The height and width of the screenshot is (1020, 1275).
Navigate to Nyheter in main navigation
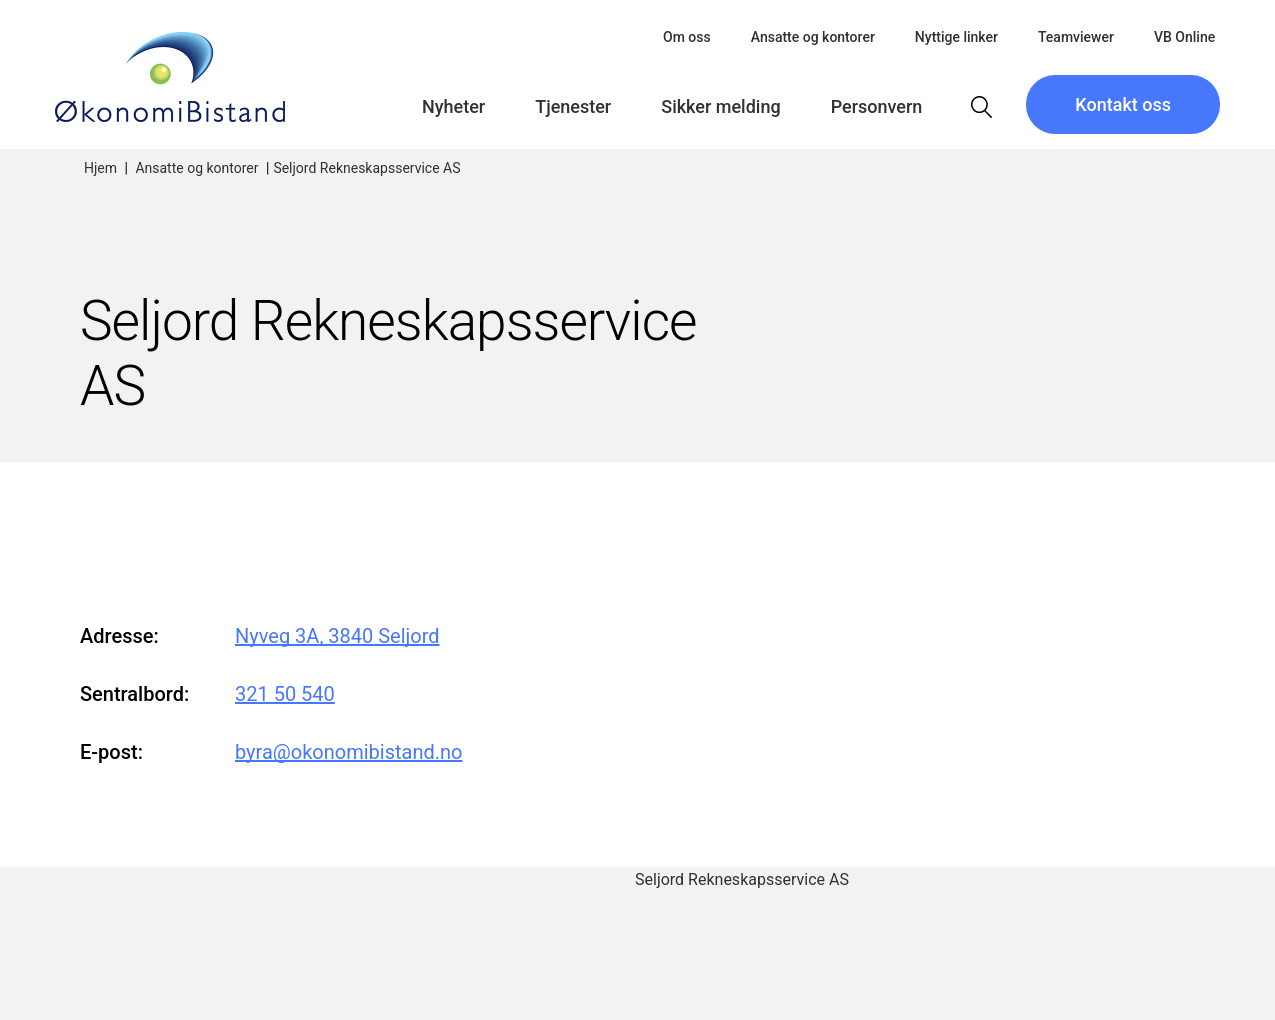453,107
